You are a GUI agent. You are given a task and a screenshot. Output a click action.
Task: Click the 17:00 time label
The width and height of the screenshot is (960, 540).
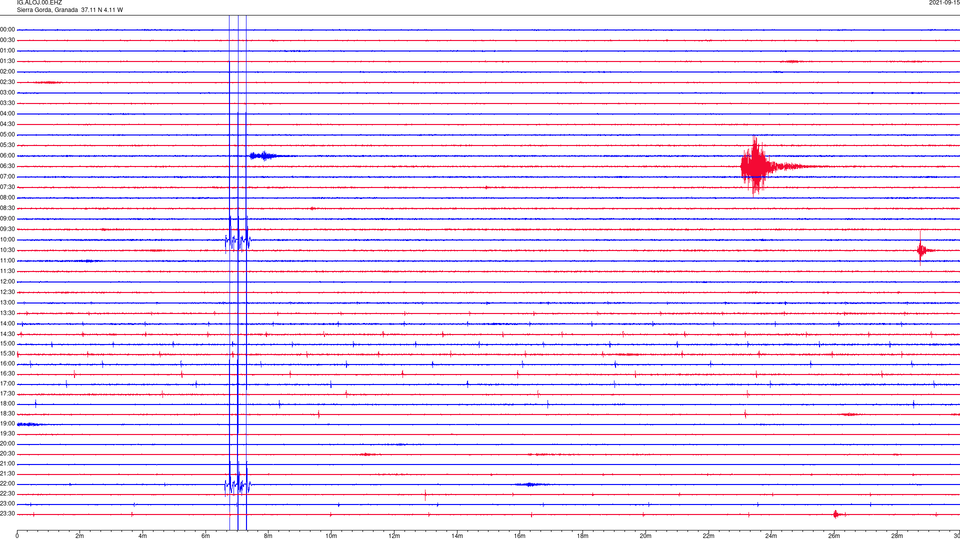pos(7,383)
